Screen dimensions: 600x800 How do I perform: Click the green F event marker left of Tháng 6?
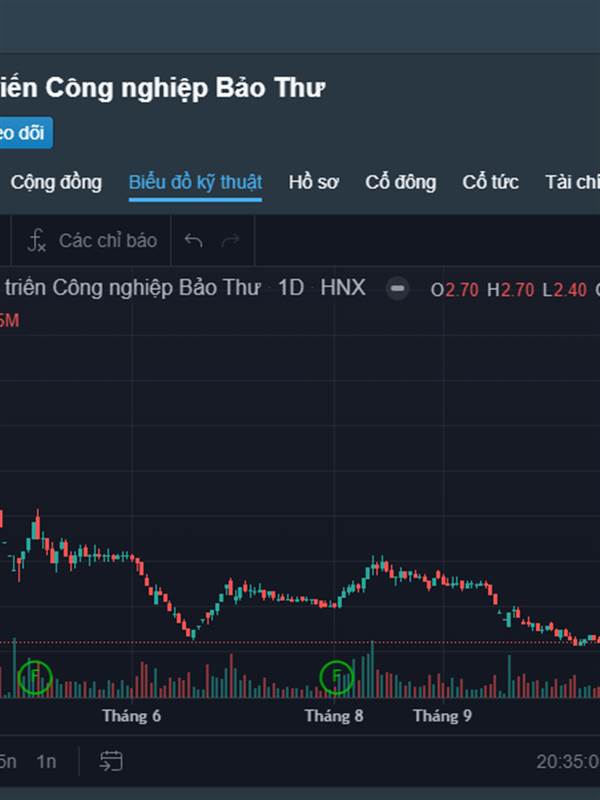(35, 677)
